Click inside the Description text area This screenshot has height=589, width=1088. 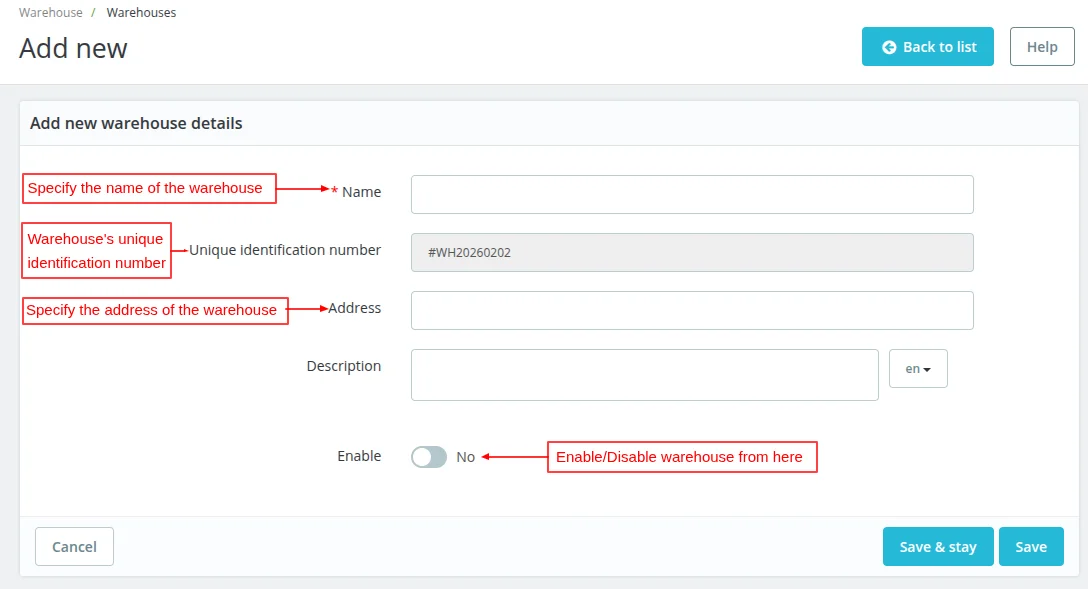point(644,375)
